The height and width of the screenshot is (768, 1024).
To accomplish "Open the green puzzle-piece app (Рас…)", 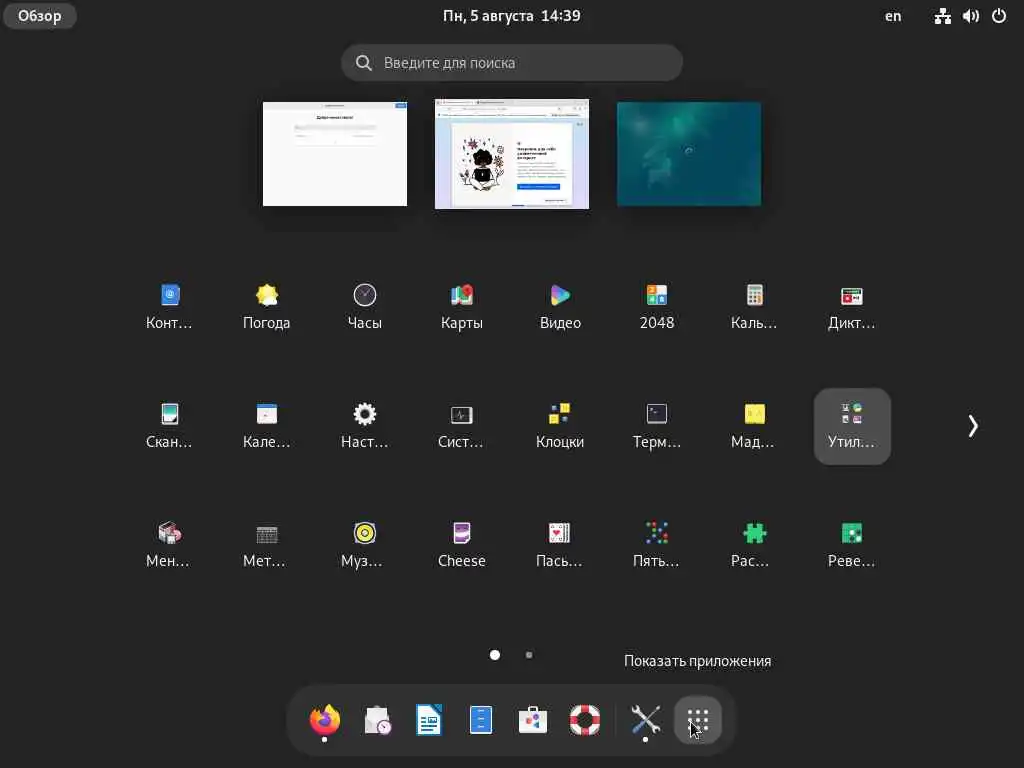I will 754,545.
